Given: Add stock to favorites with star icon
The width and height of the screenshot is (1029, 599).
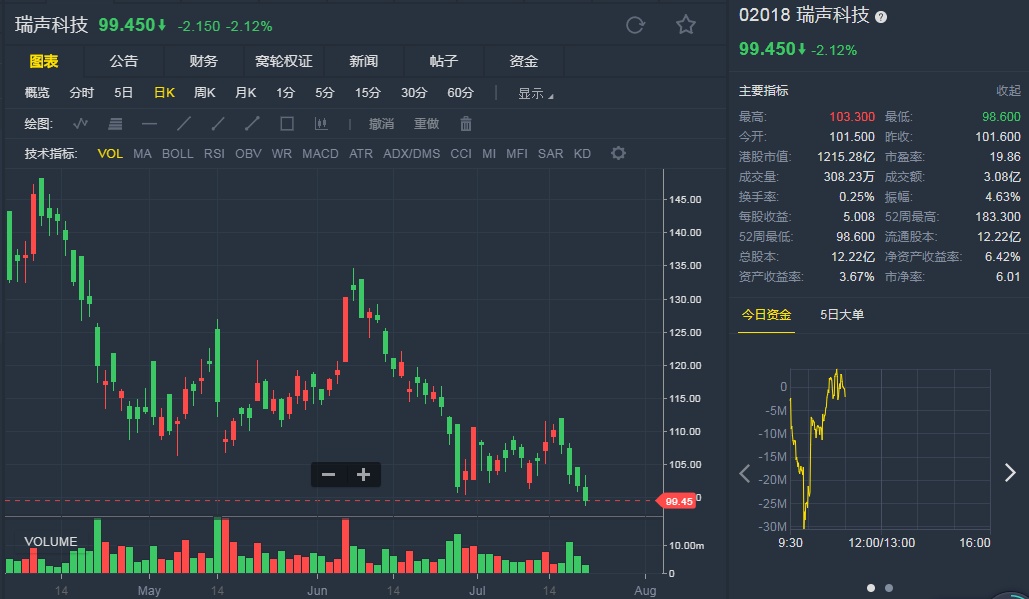Looking at the screenshot, I should click(685, 25).
